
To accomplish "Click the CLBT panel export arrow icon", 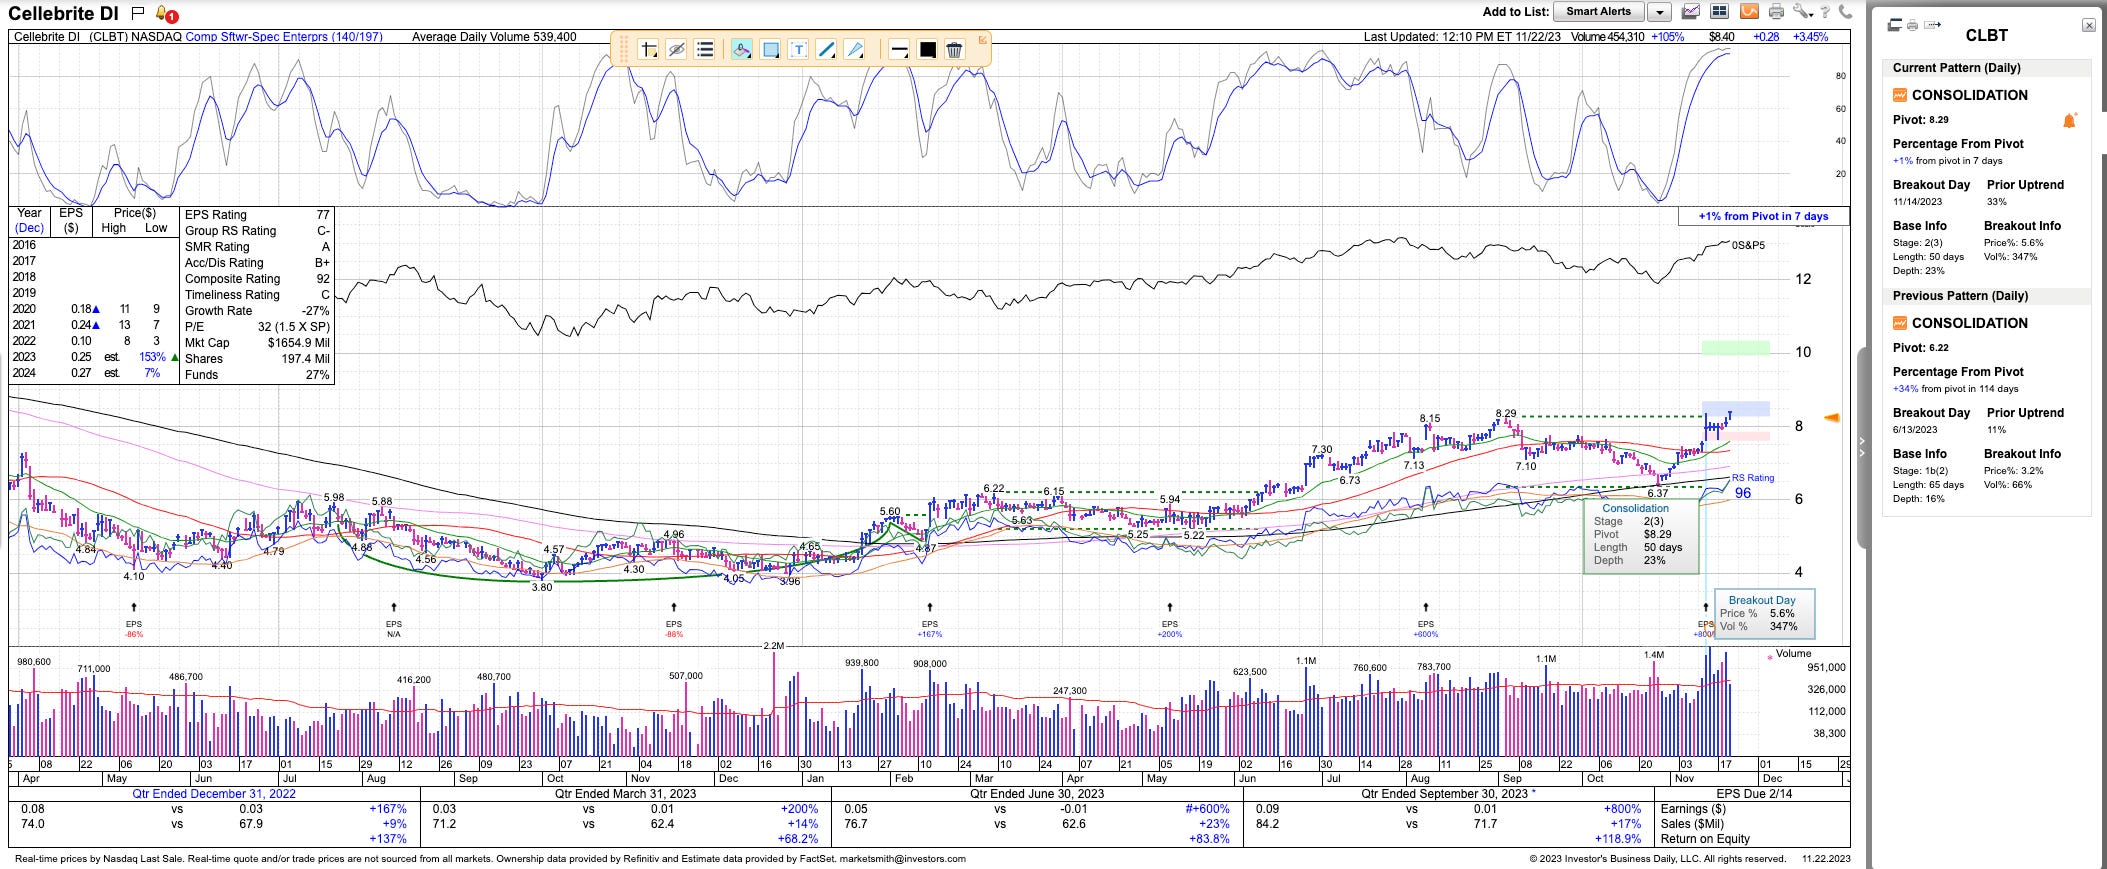I will pos(1932,25).
